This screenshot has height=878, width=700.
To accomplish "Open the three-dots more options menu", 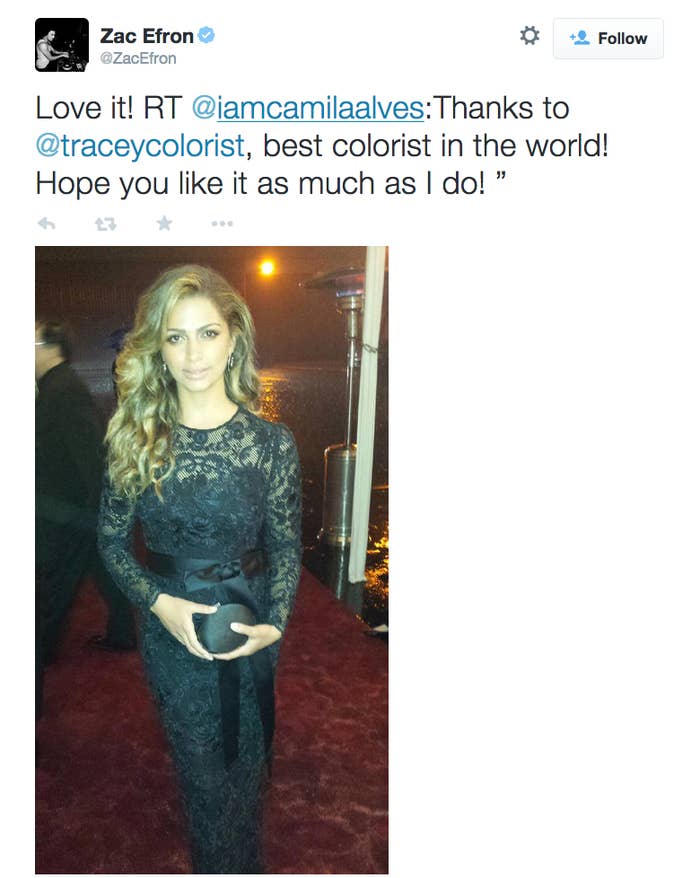I will click(222, 224).
